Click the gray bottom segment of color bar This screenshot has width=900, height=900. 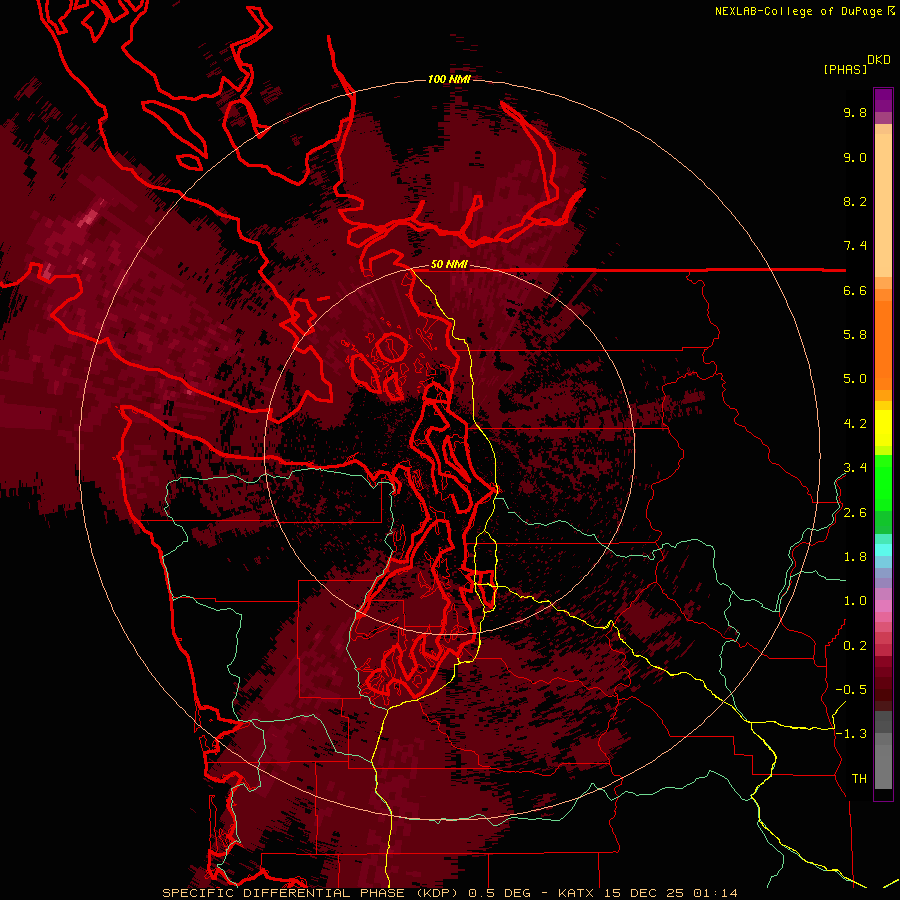pyautogui.click(x=883, y=763)
